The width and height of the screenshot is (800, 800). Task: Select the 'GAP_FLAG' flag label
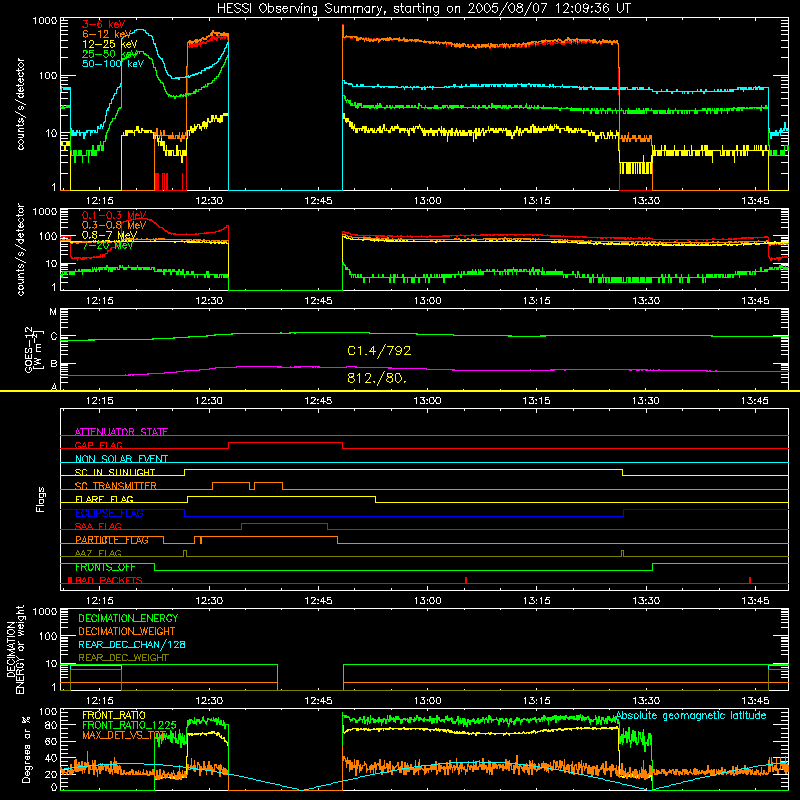point(98,445)
